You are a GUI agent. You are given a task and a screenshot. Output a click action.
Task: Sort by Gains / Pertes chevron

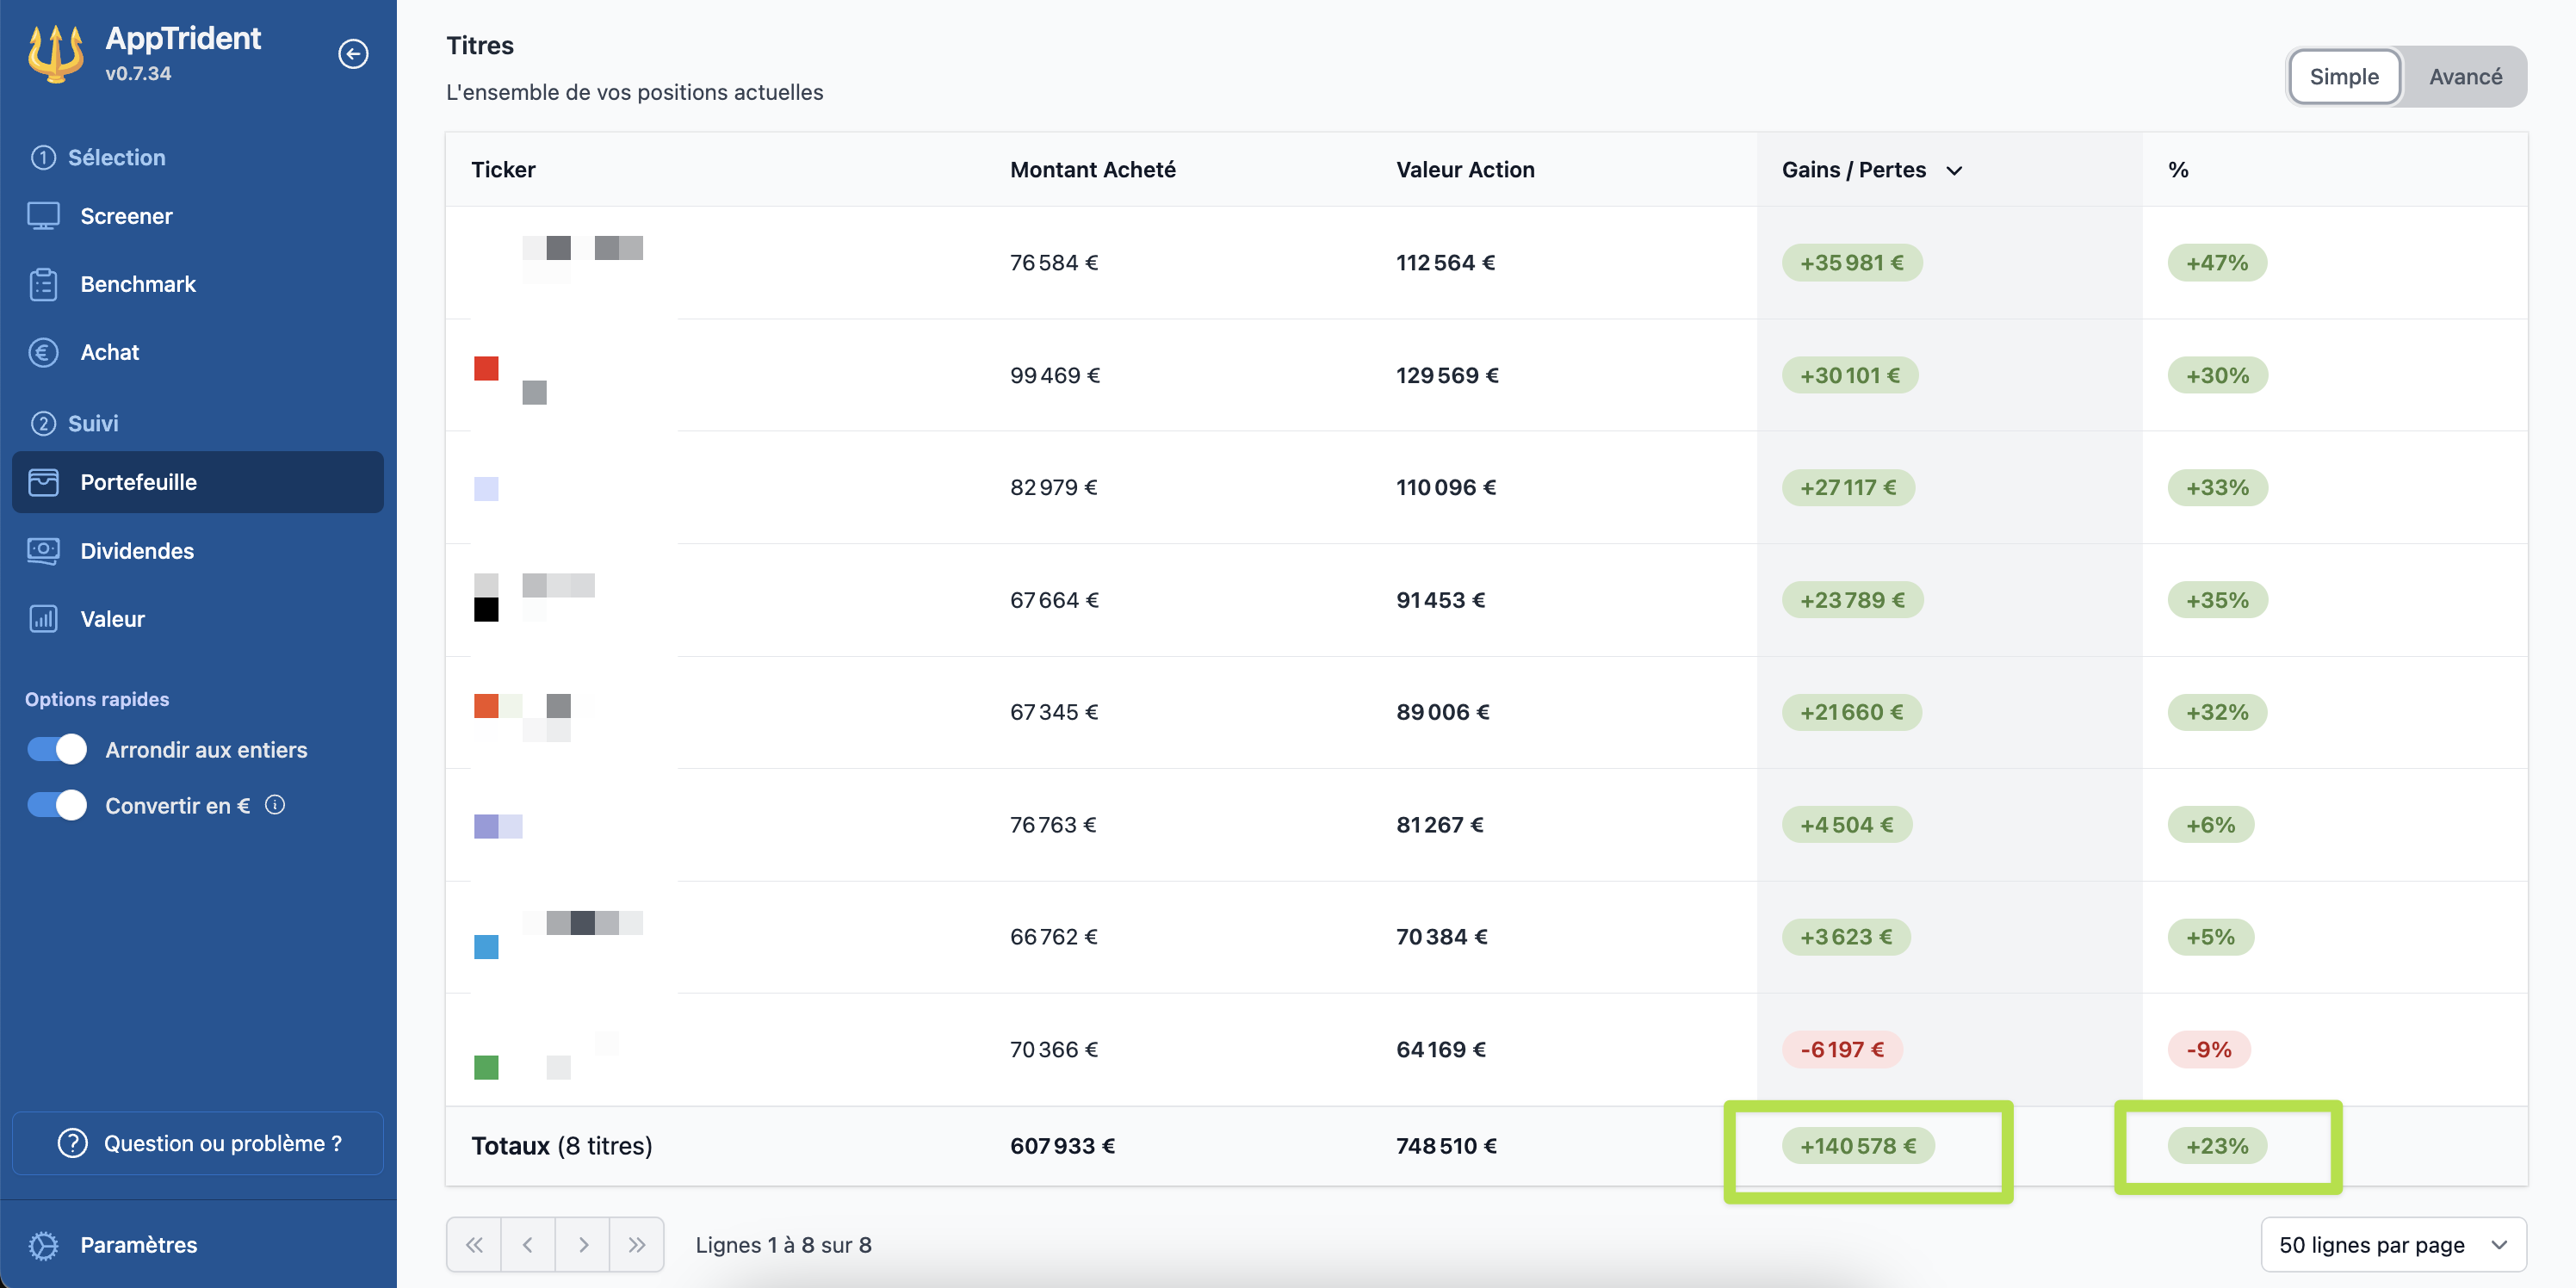(x=1954, y=170)
